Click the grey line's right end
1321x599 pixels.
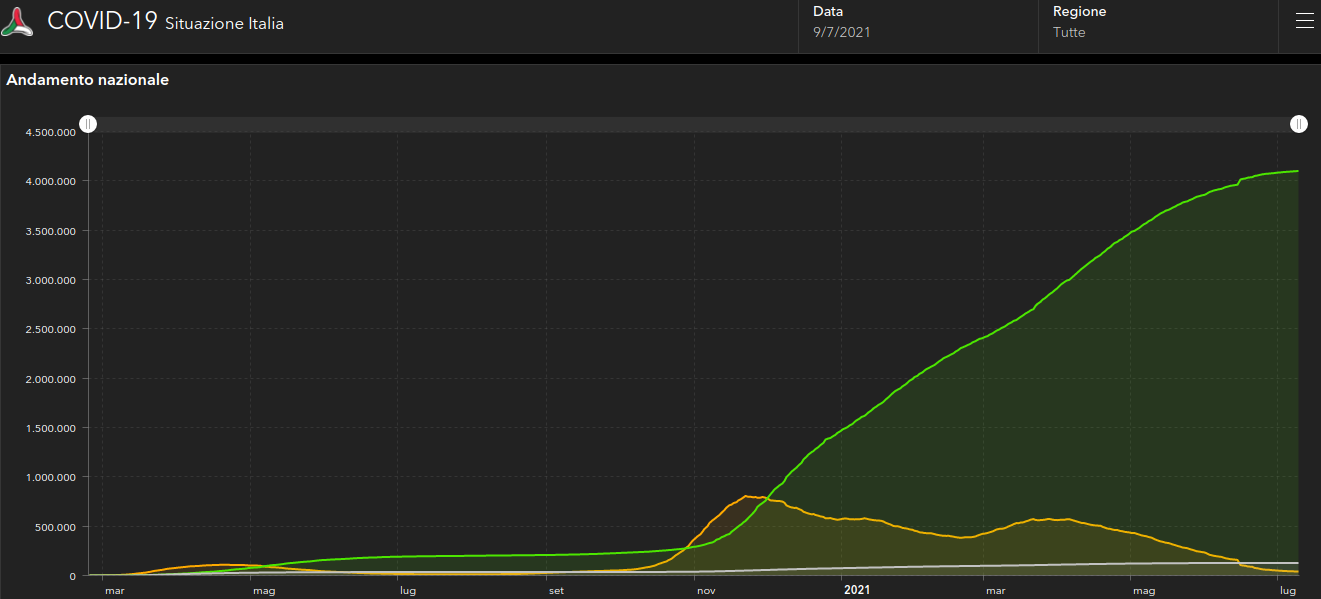[x=1297, y=563]
